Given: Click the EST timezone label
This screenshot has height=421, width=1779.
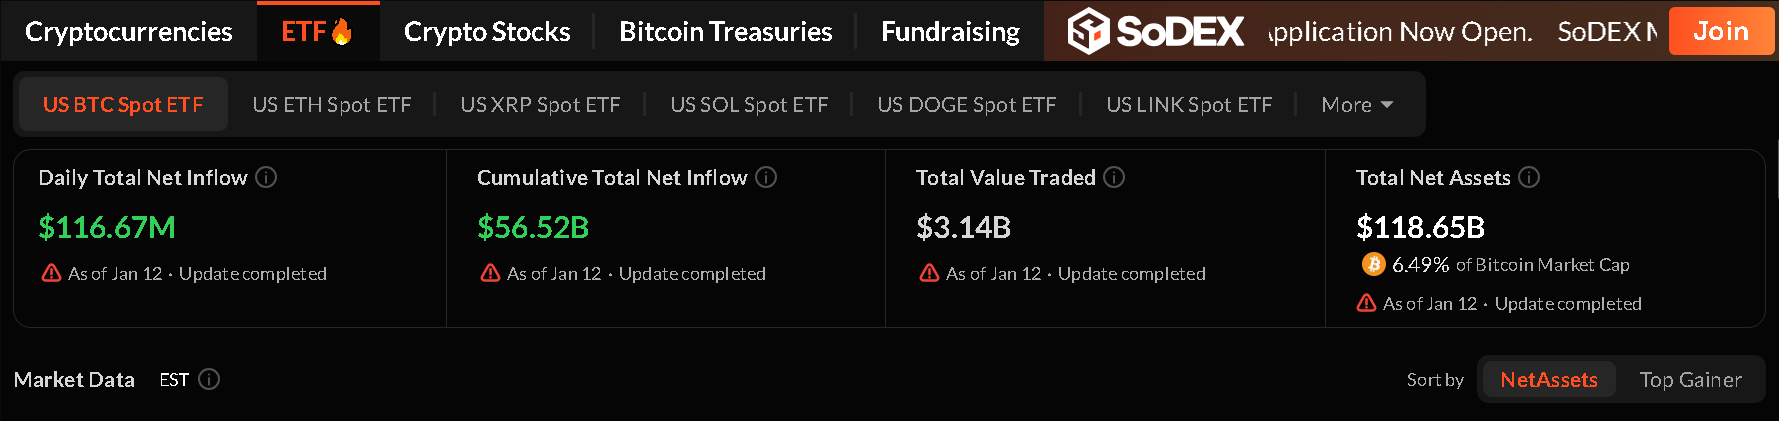Looking at the screenshot, I should (x=174, y=380).
